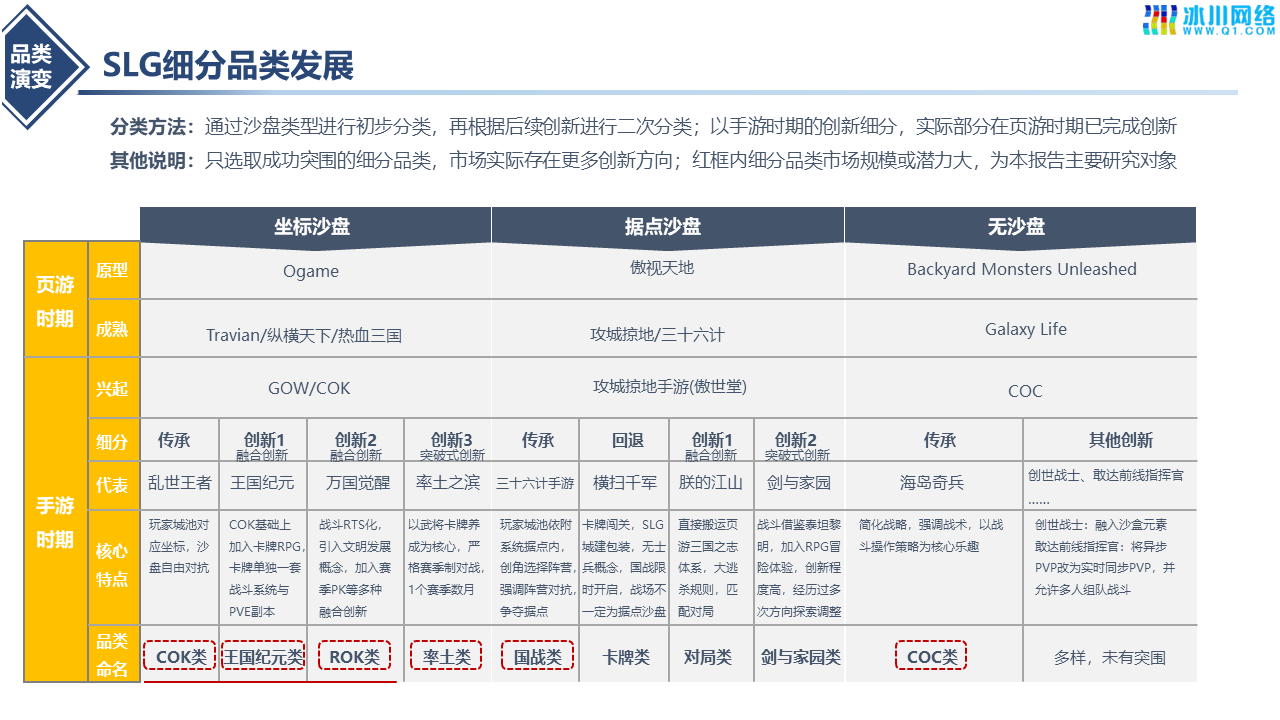The height and width of the screenshot is (720, 1280).
Task: Click the 手游时期 row group label
Action: pyautogui.click(x=55, y=522)
